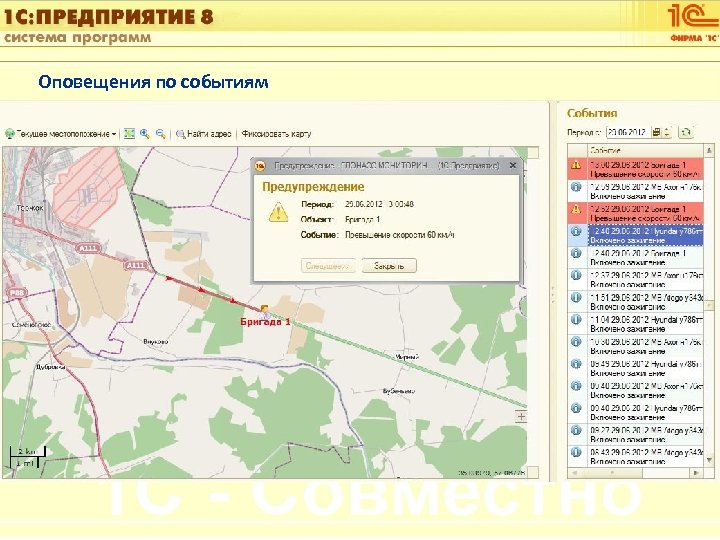Click the plus control on the map's right edge
The width and height of the screenshot is (720, 540).
click(521, 417)
